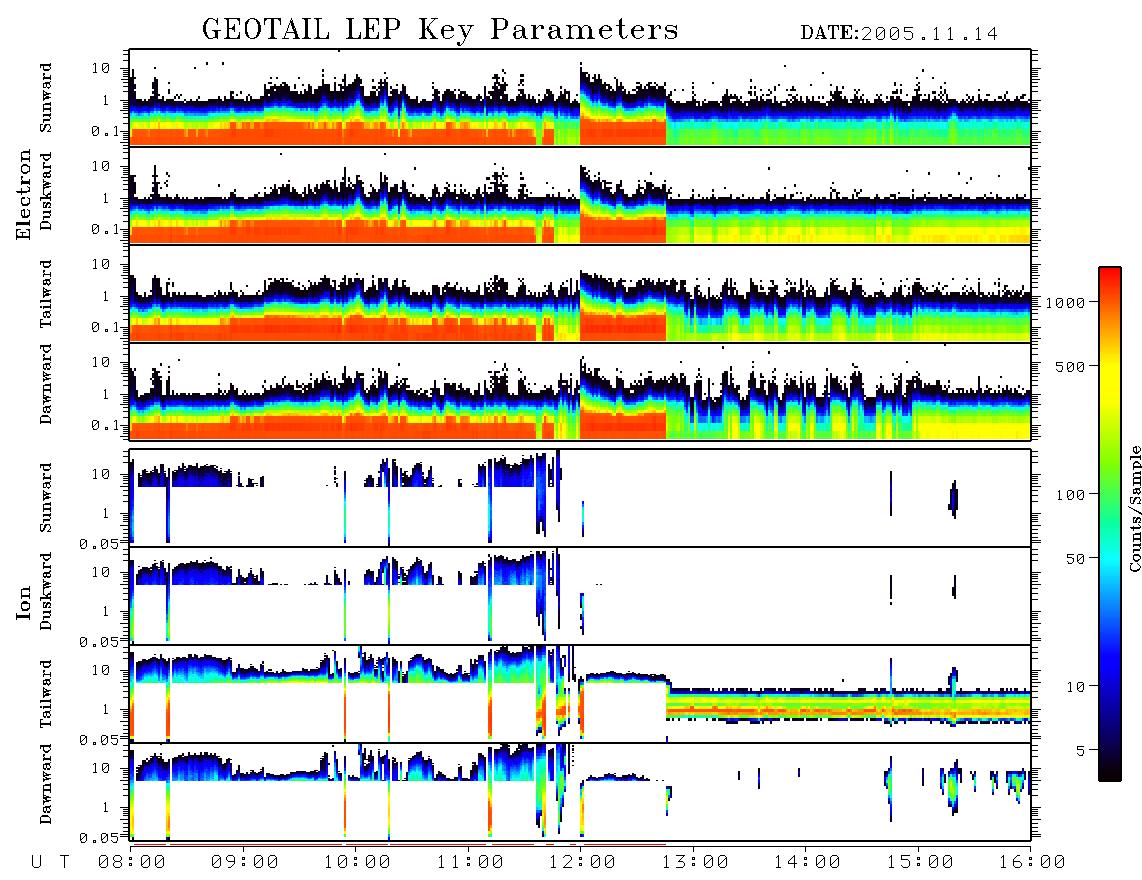Click the Electron "Tailward" panel label
The height and width of the screenshot is (880, 1142).
click(x=46, y=294)
